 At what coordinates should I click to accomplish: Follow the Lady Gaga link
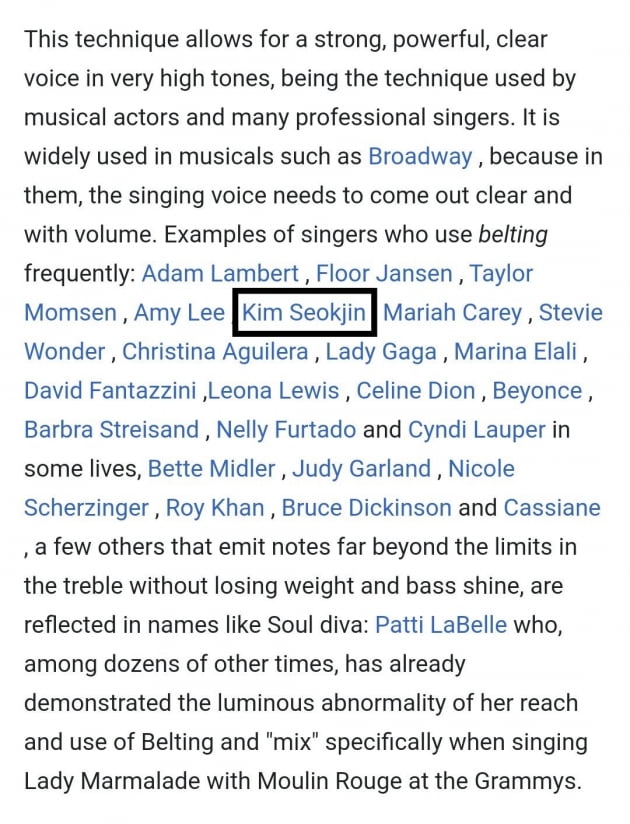(x=381, y=352)
